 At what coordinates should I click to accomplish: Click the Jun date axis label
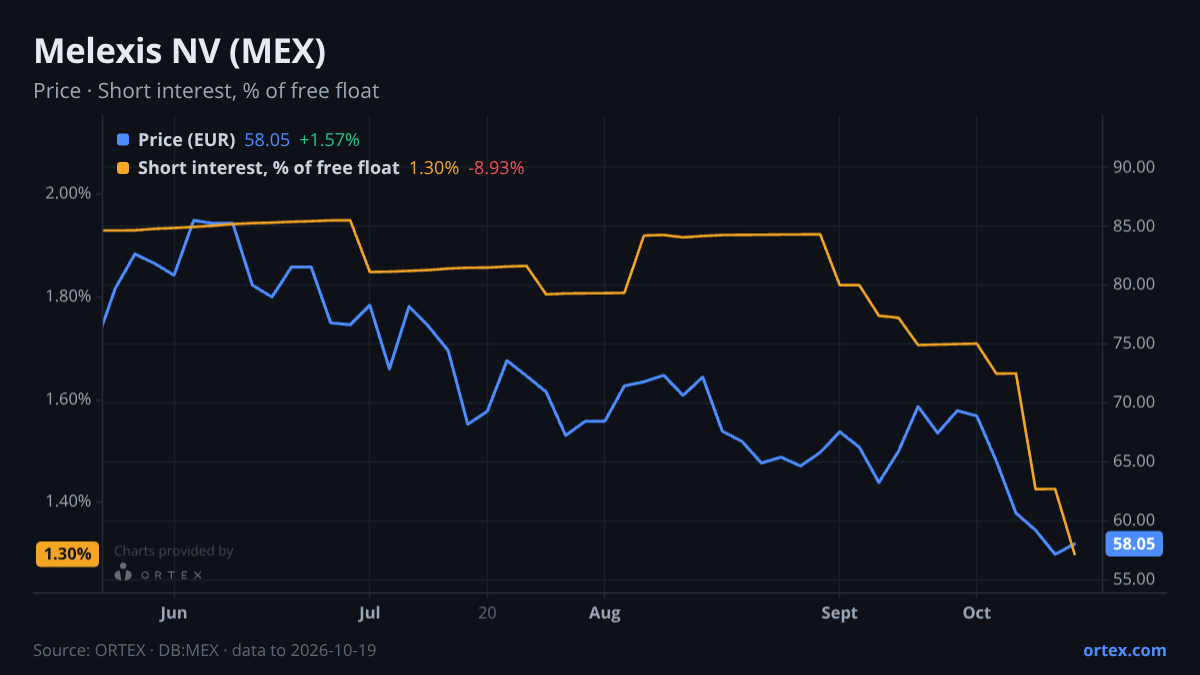(x=174, y=612)
